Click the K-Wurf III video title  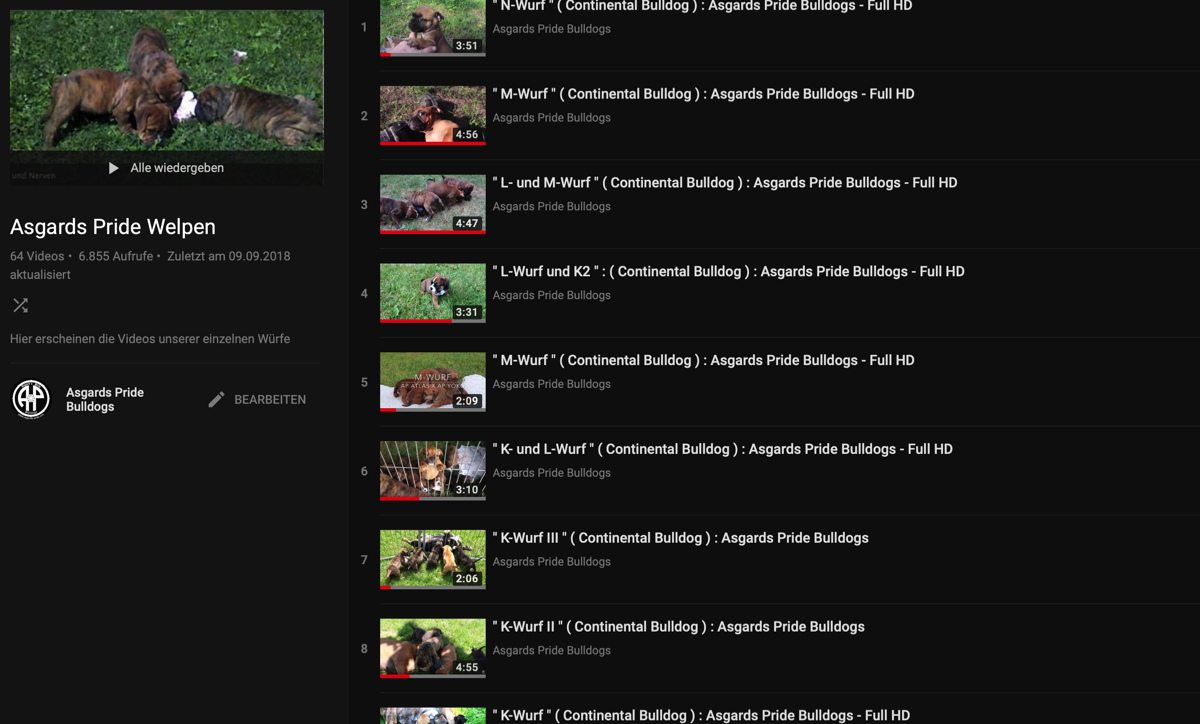(680, 538)
